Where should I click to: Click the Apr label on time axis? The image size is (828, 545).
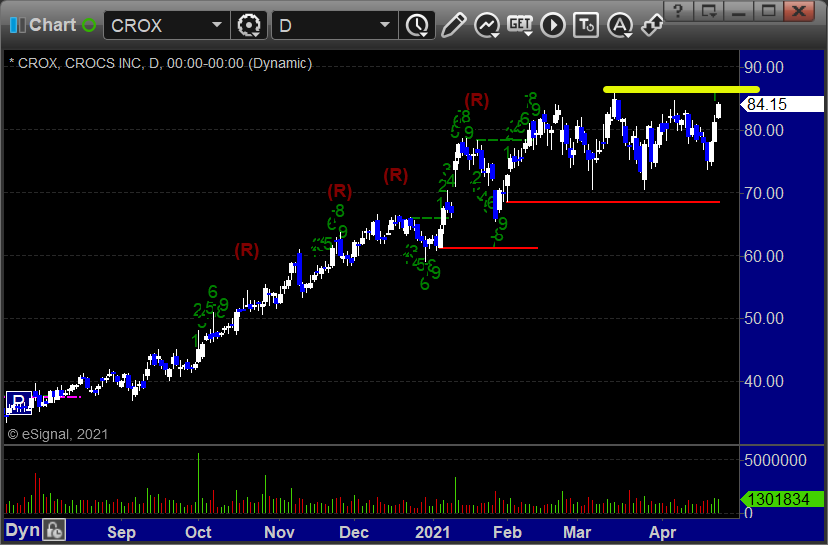[662, 532]
